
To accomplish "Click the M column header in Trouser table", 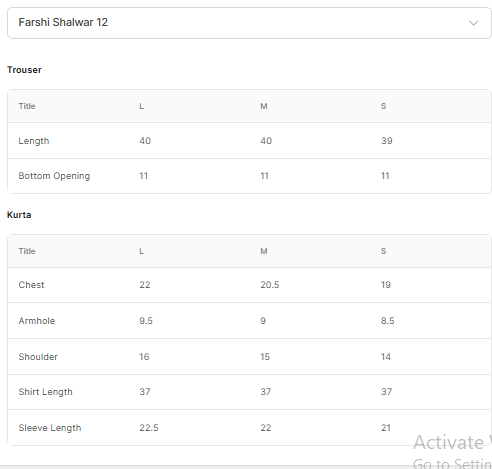I will click(x=264, y=106).
